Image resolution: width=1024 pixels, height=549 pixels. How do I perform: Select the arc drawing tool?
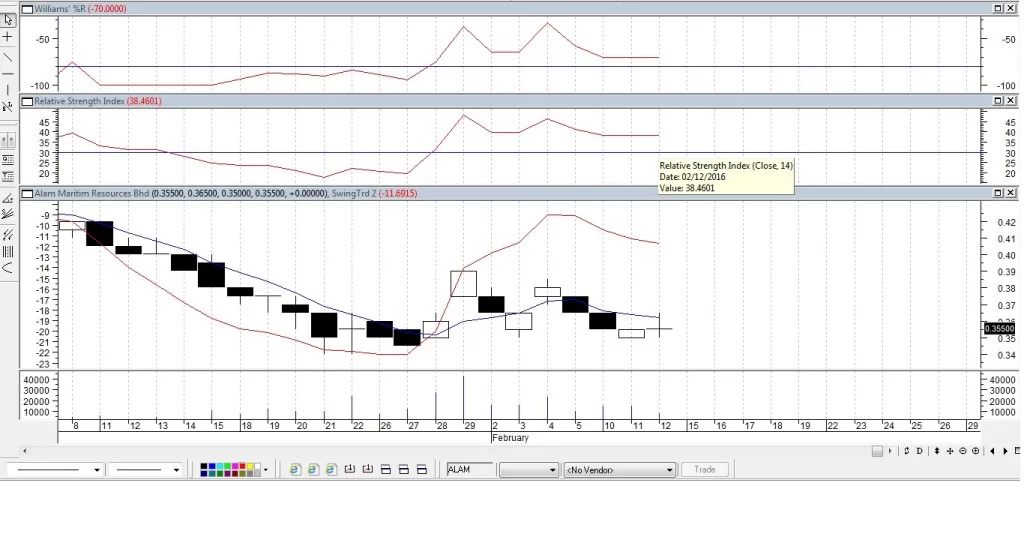(x=8, y=268)
